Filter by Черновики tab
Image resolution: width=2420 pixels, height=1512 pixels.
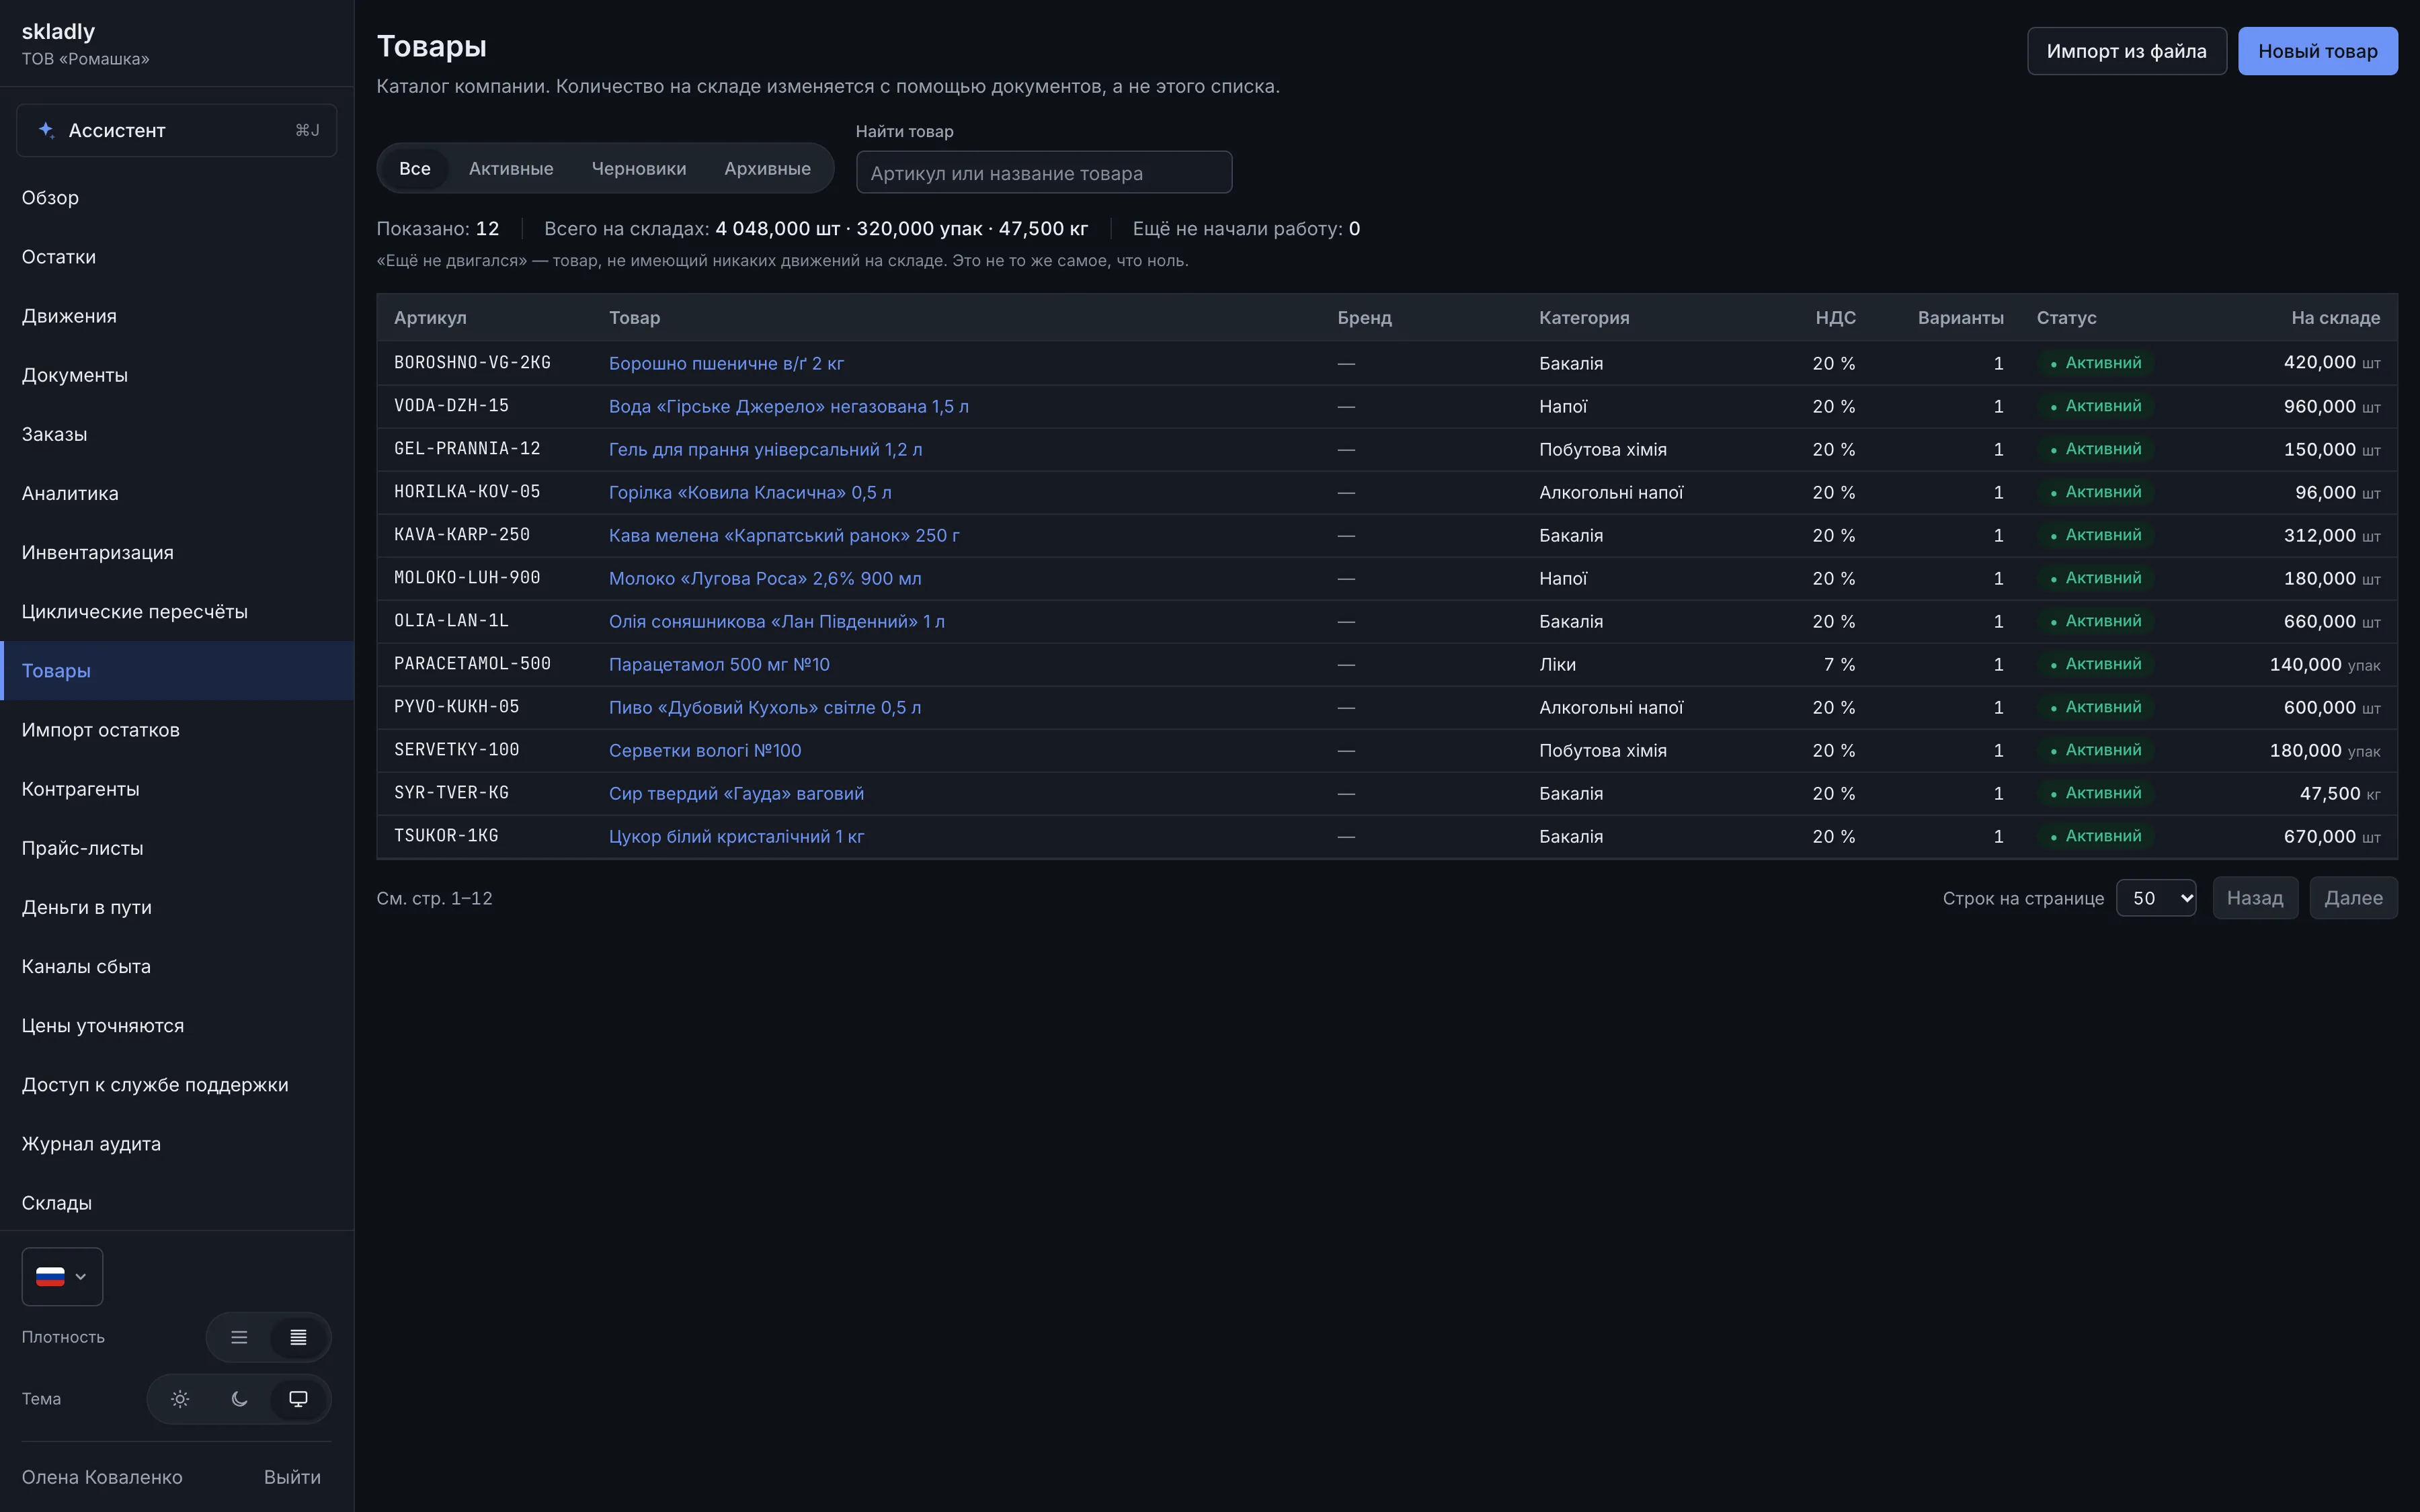click(x=639, y=168)
